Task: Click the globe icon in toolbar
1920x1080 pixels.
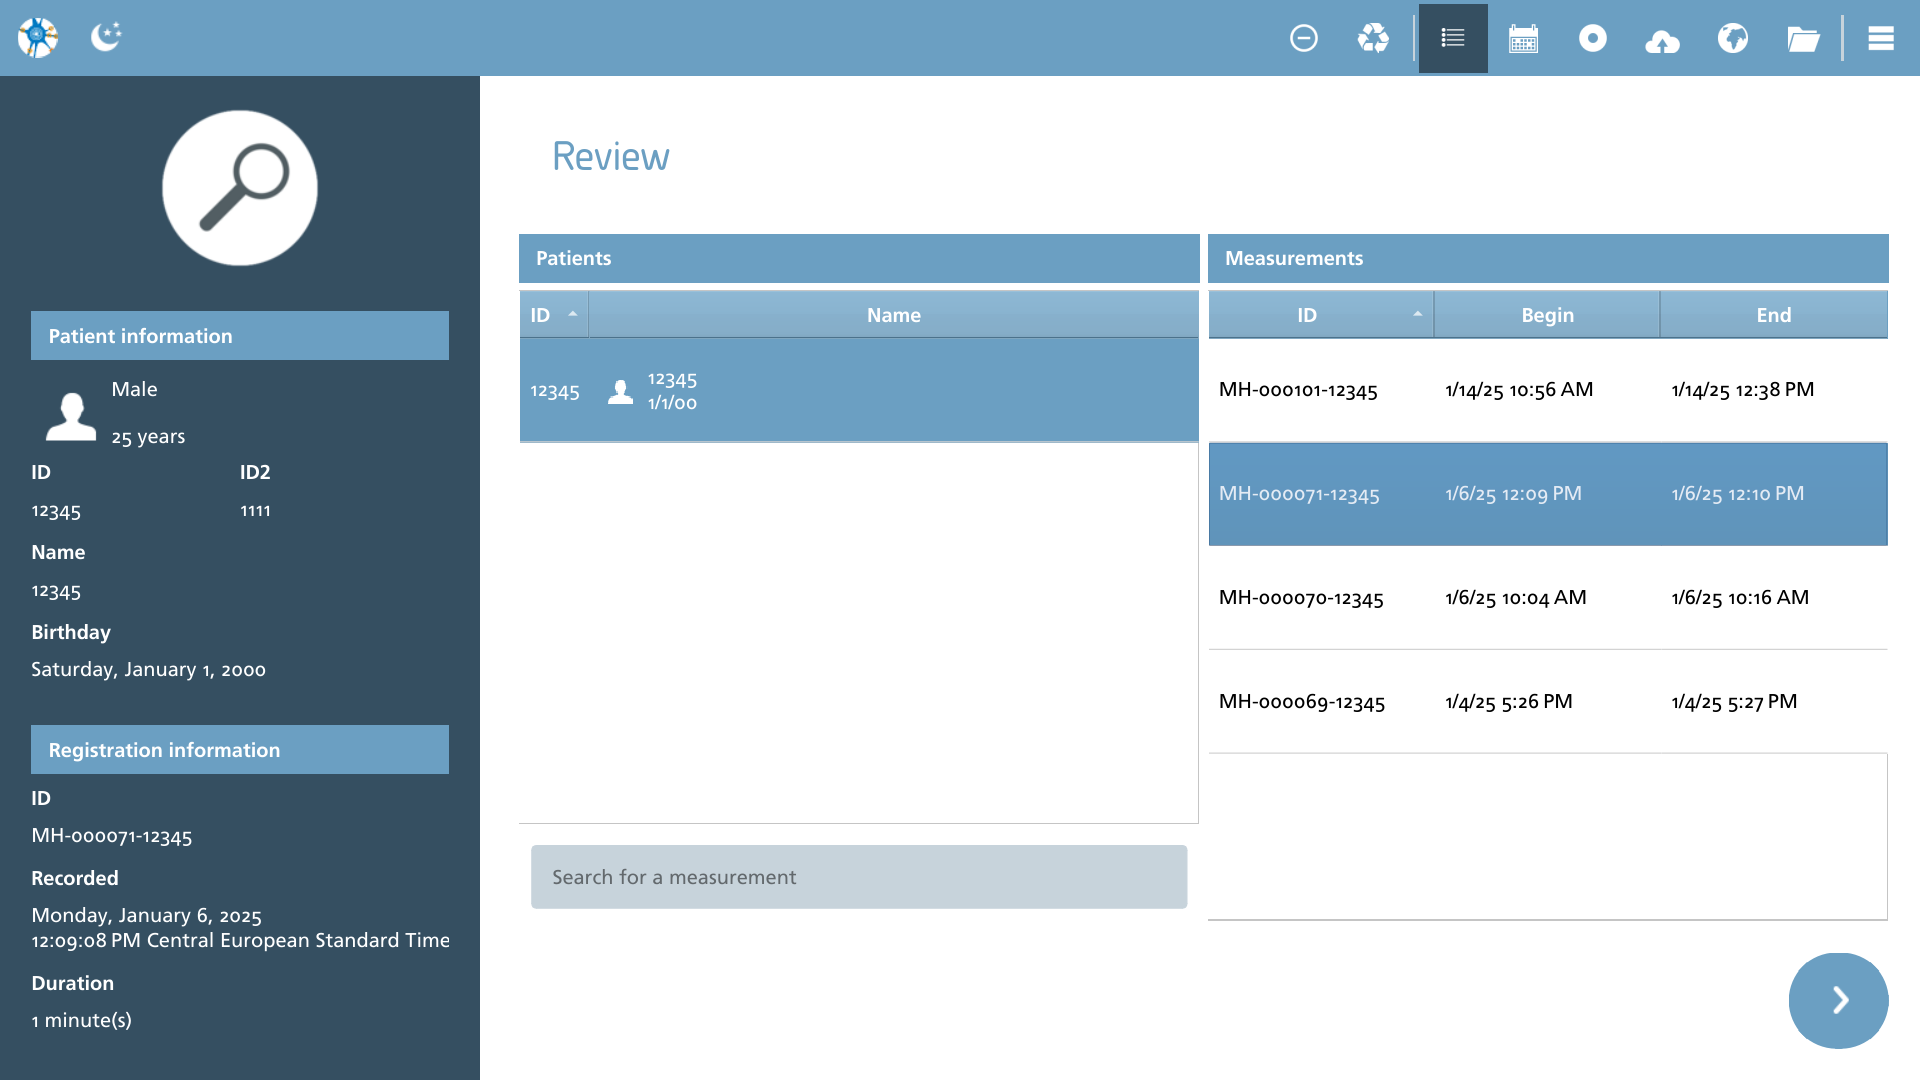Action: (x=1733, y=38)
